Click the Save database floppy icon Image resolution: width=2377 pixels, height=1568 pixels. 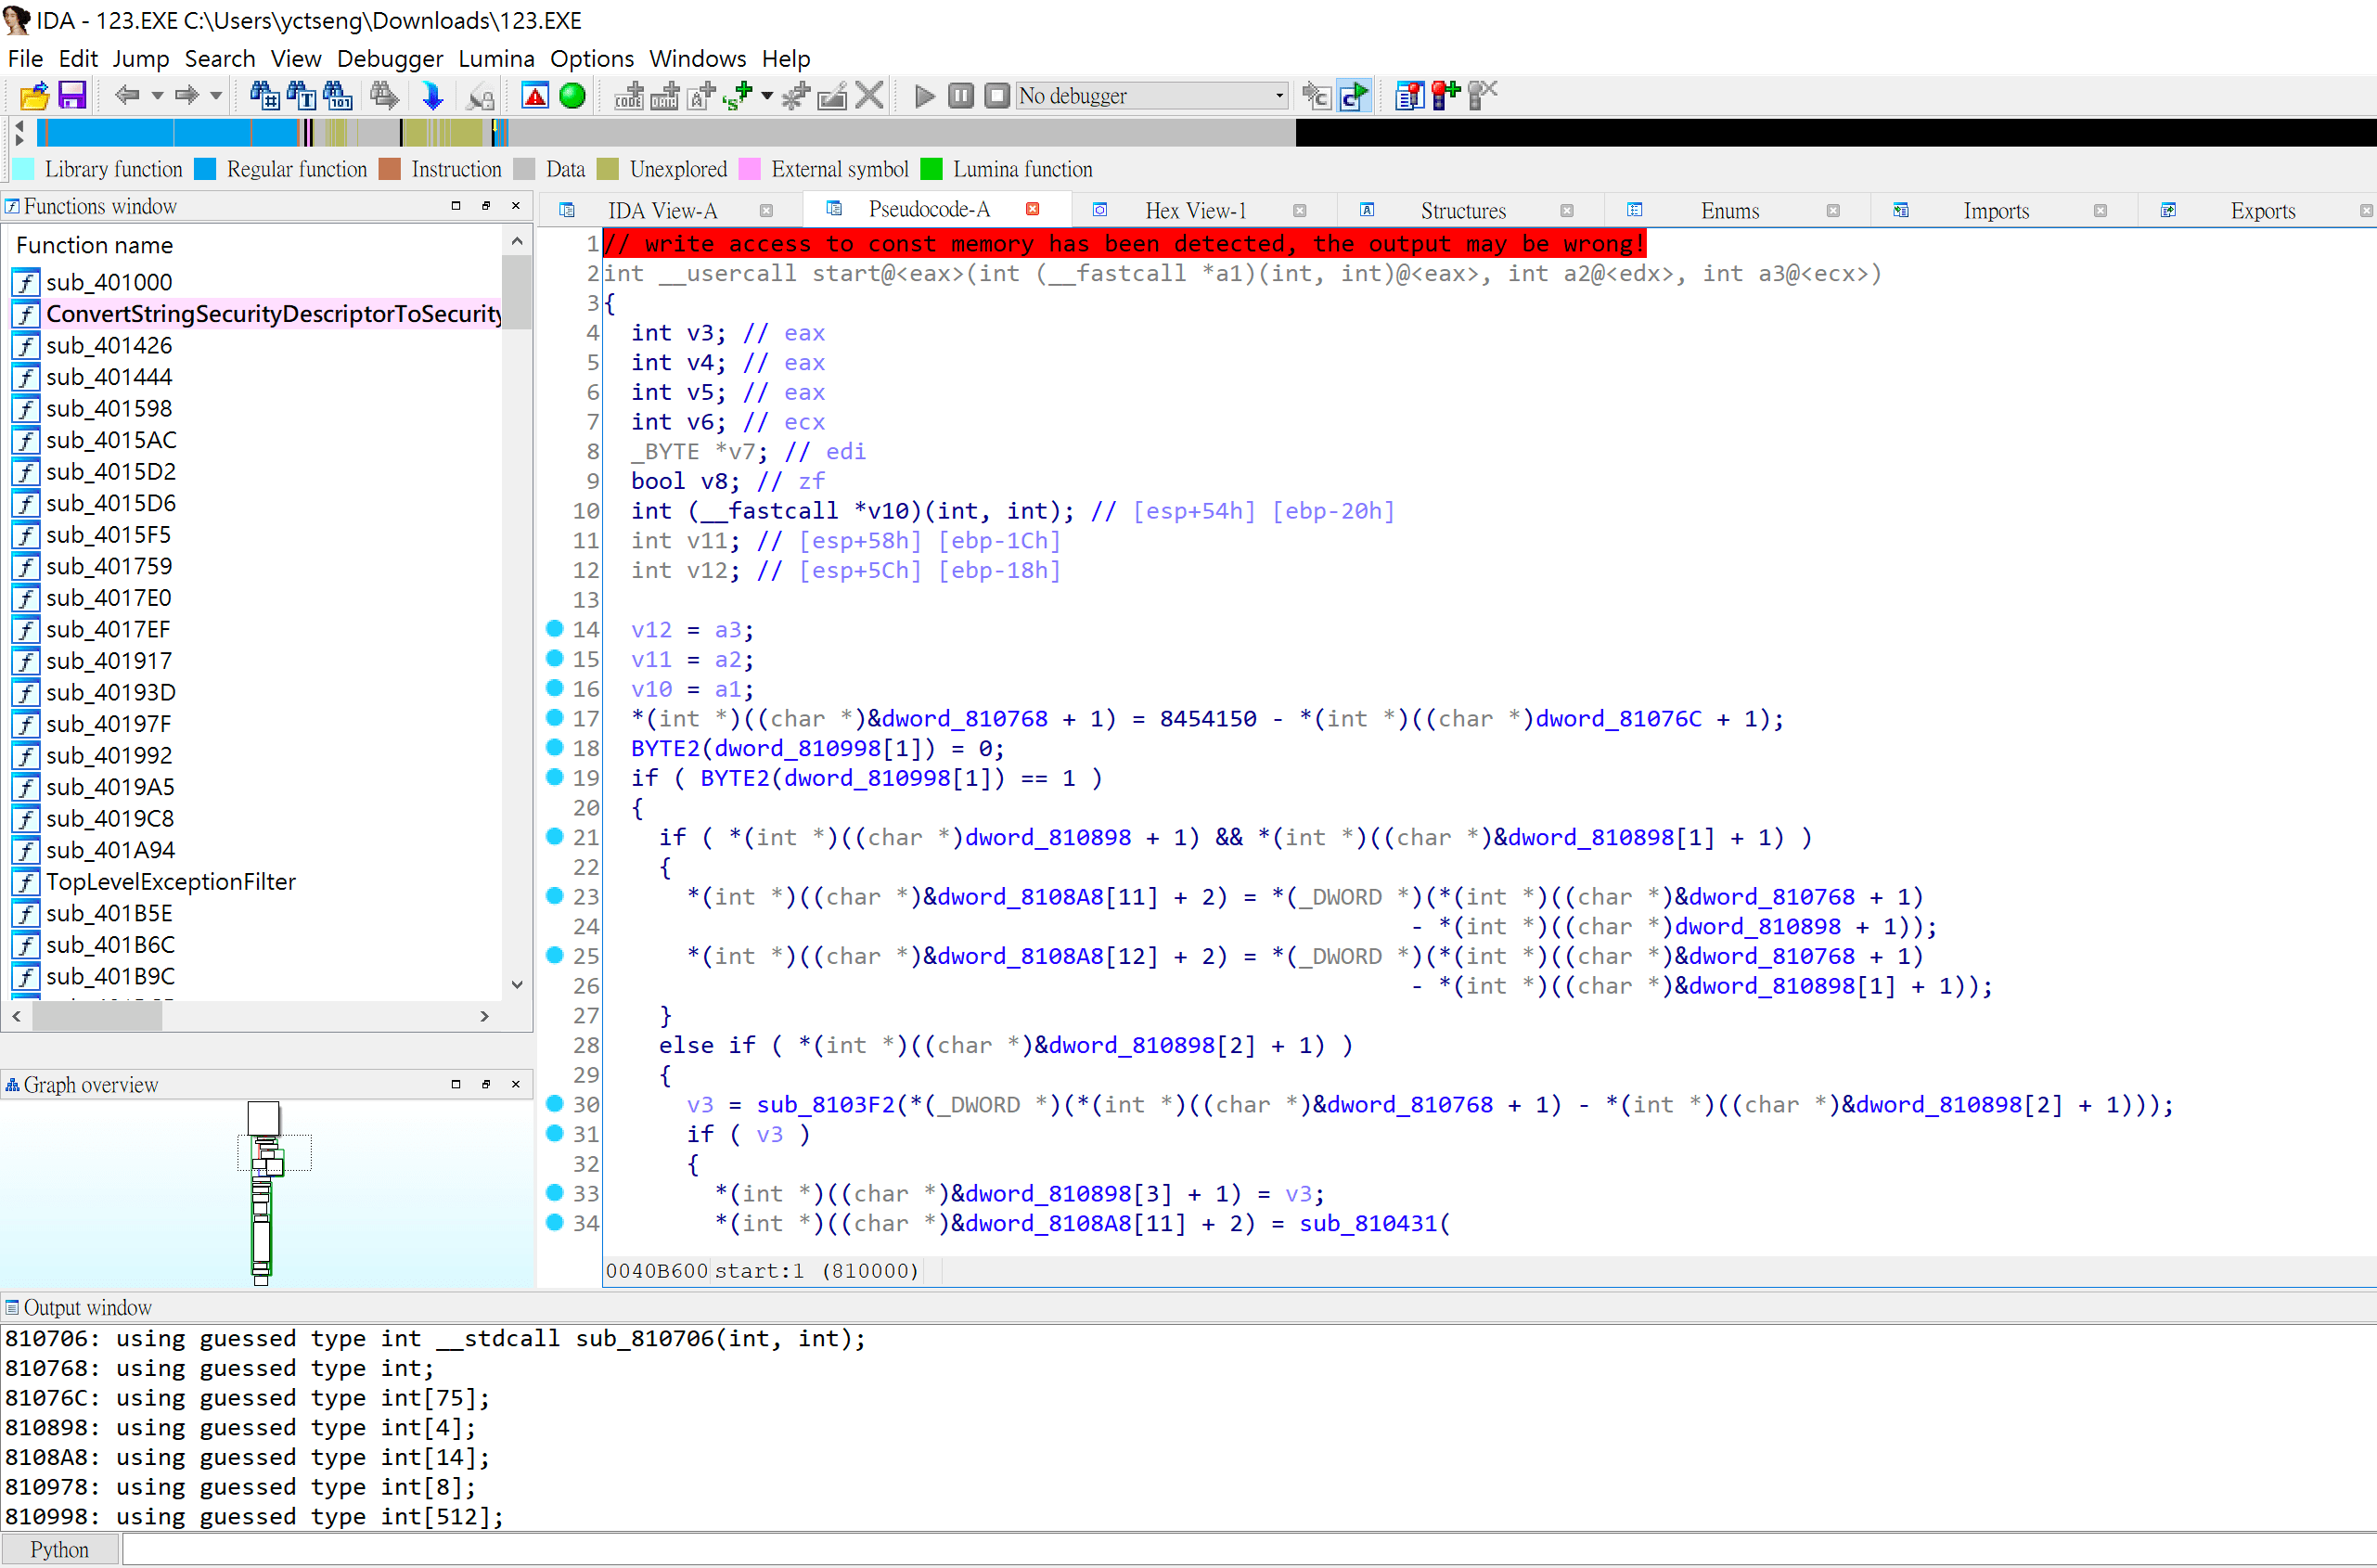click(72, 96)
